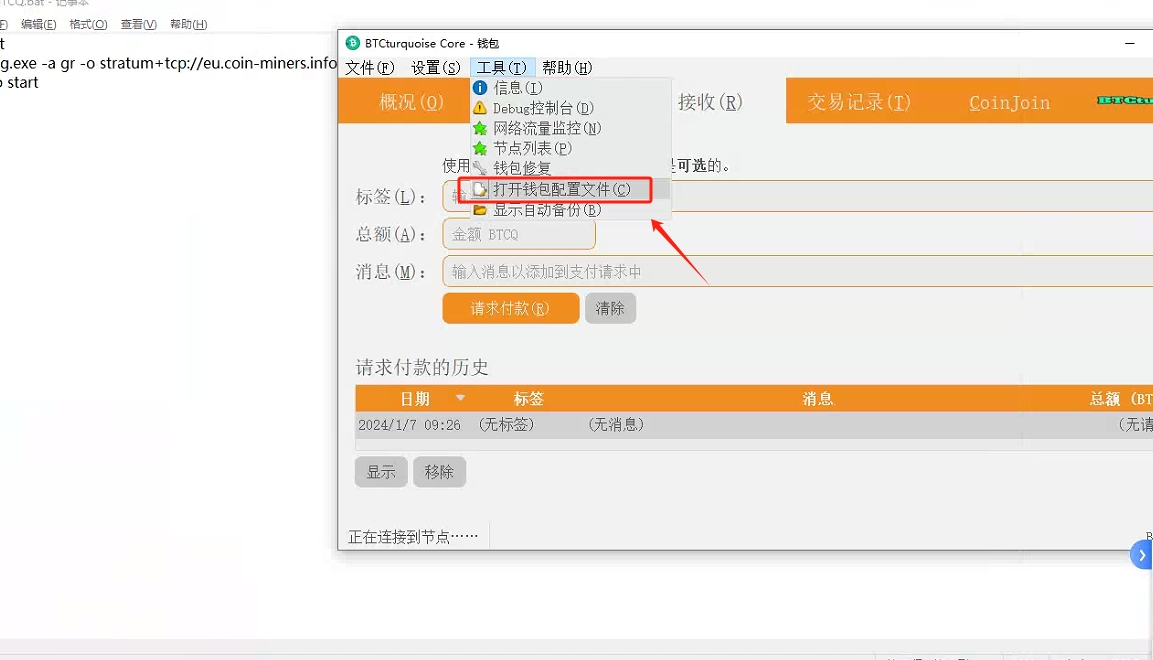The image size is (1153, 660).
Task: Click the folder icon beside 显示自动备份
Action: click(x=480, y=210)
